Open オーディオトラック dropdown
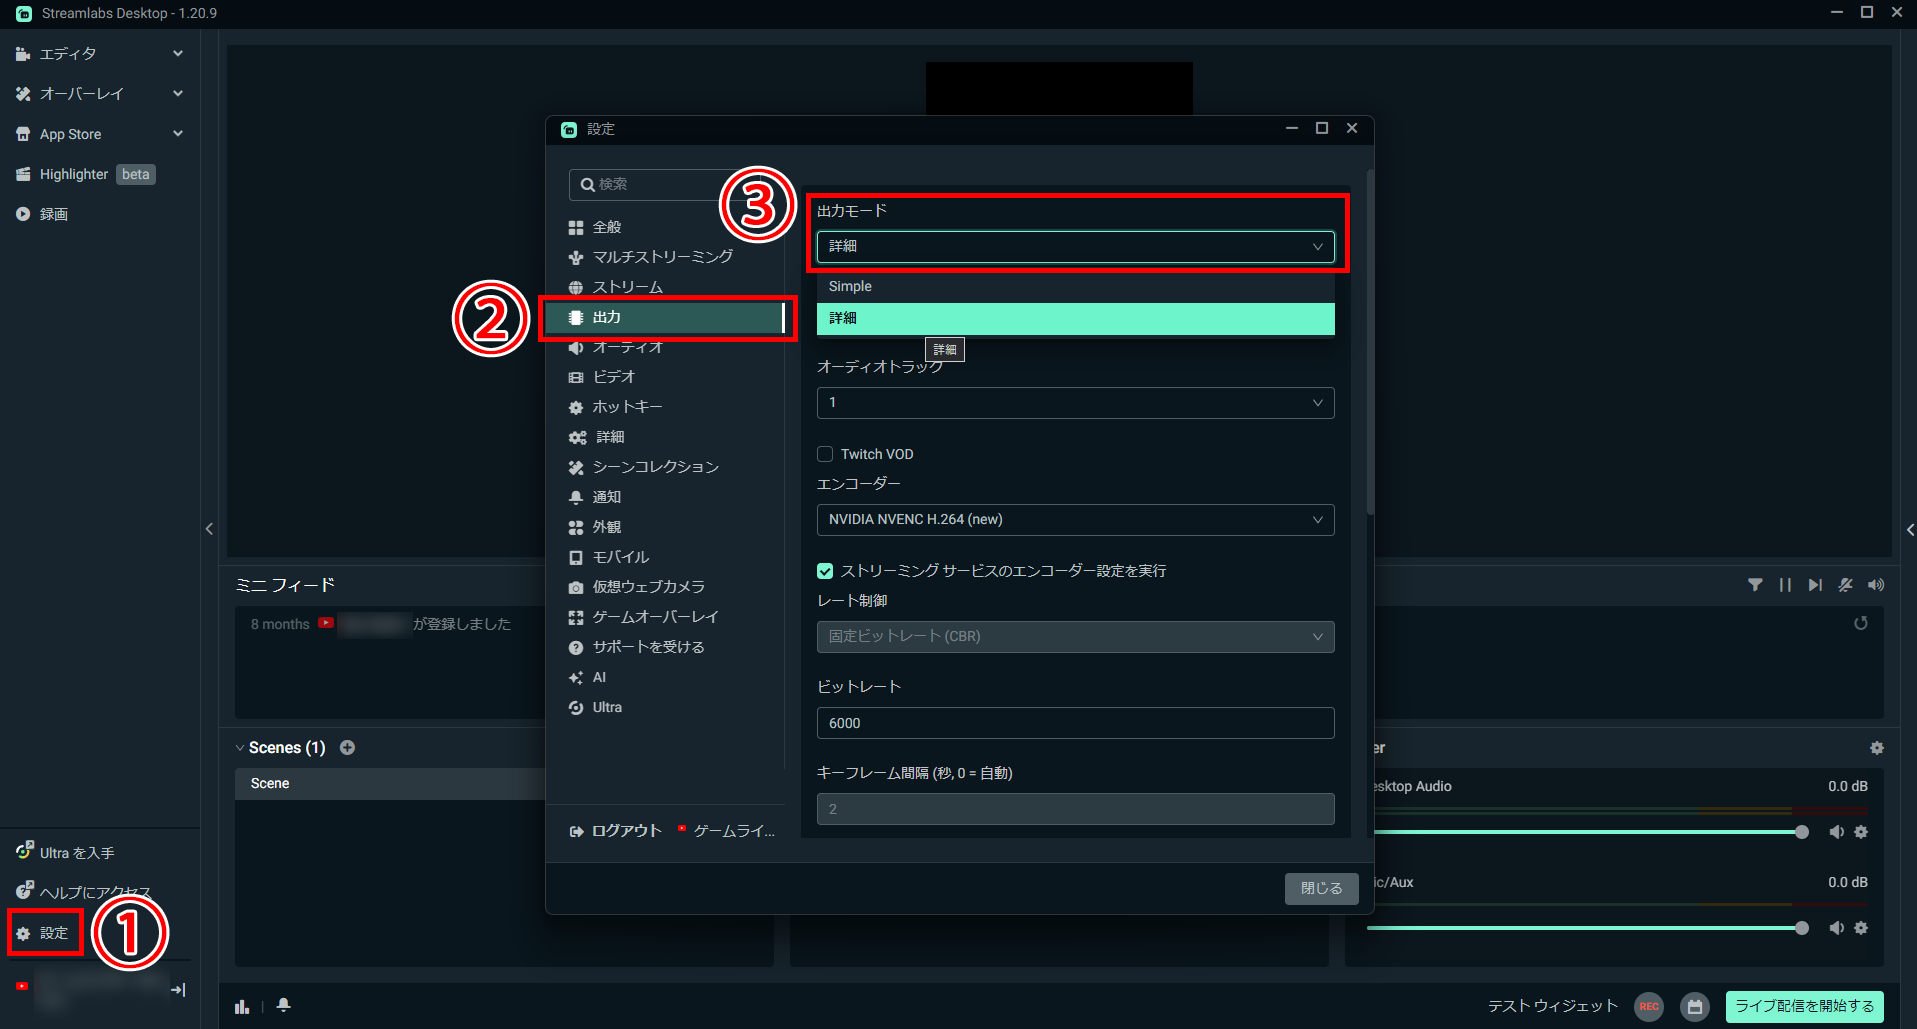This screenshot has height=1029, width=1917. click(x=1075, y=403)
